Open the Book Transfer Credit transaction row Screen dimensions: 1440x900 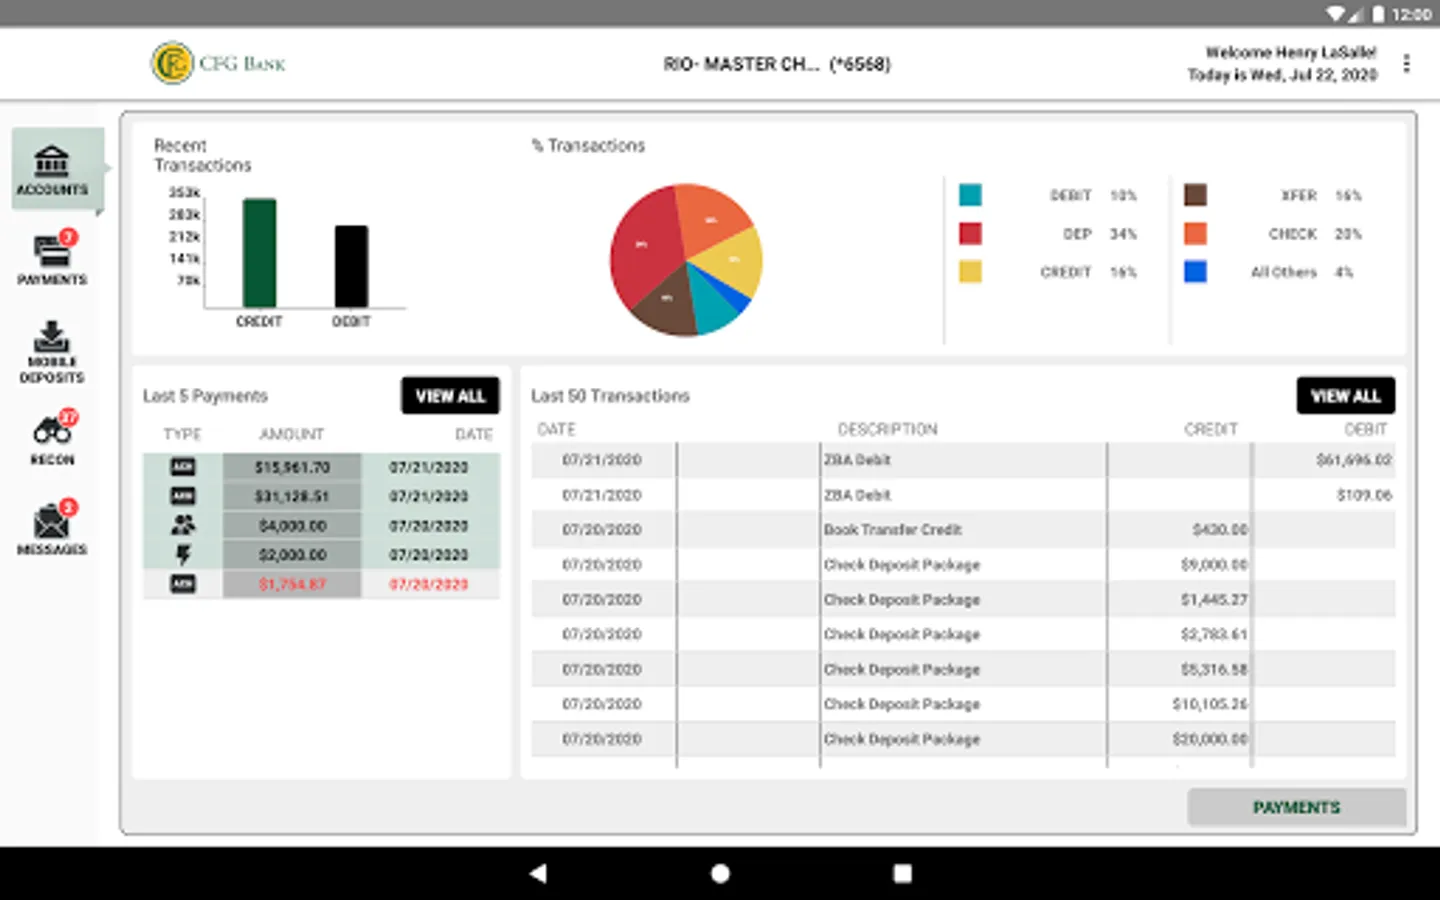pyautogui.click(x=963, y=530)
